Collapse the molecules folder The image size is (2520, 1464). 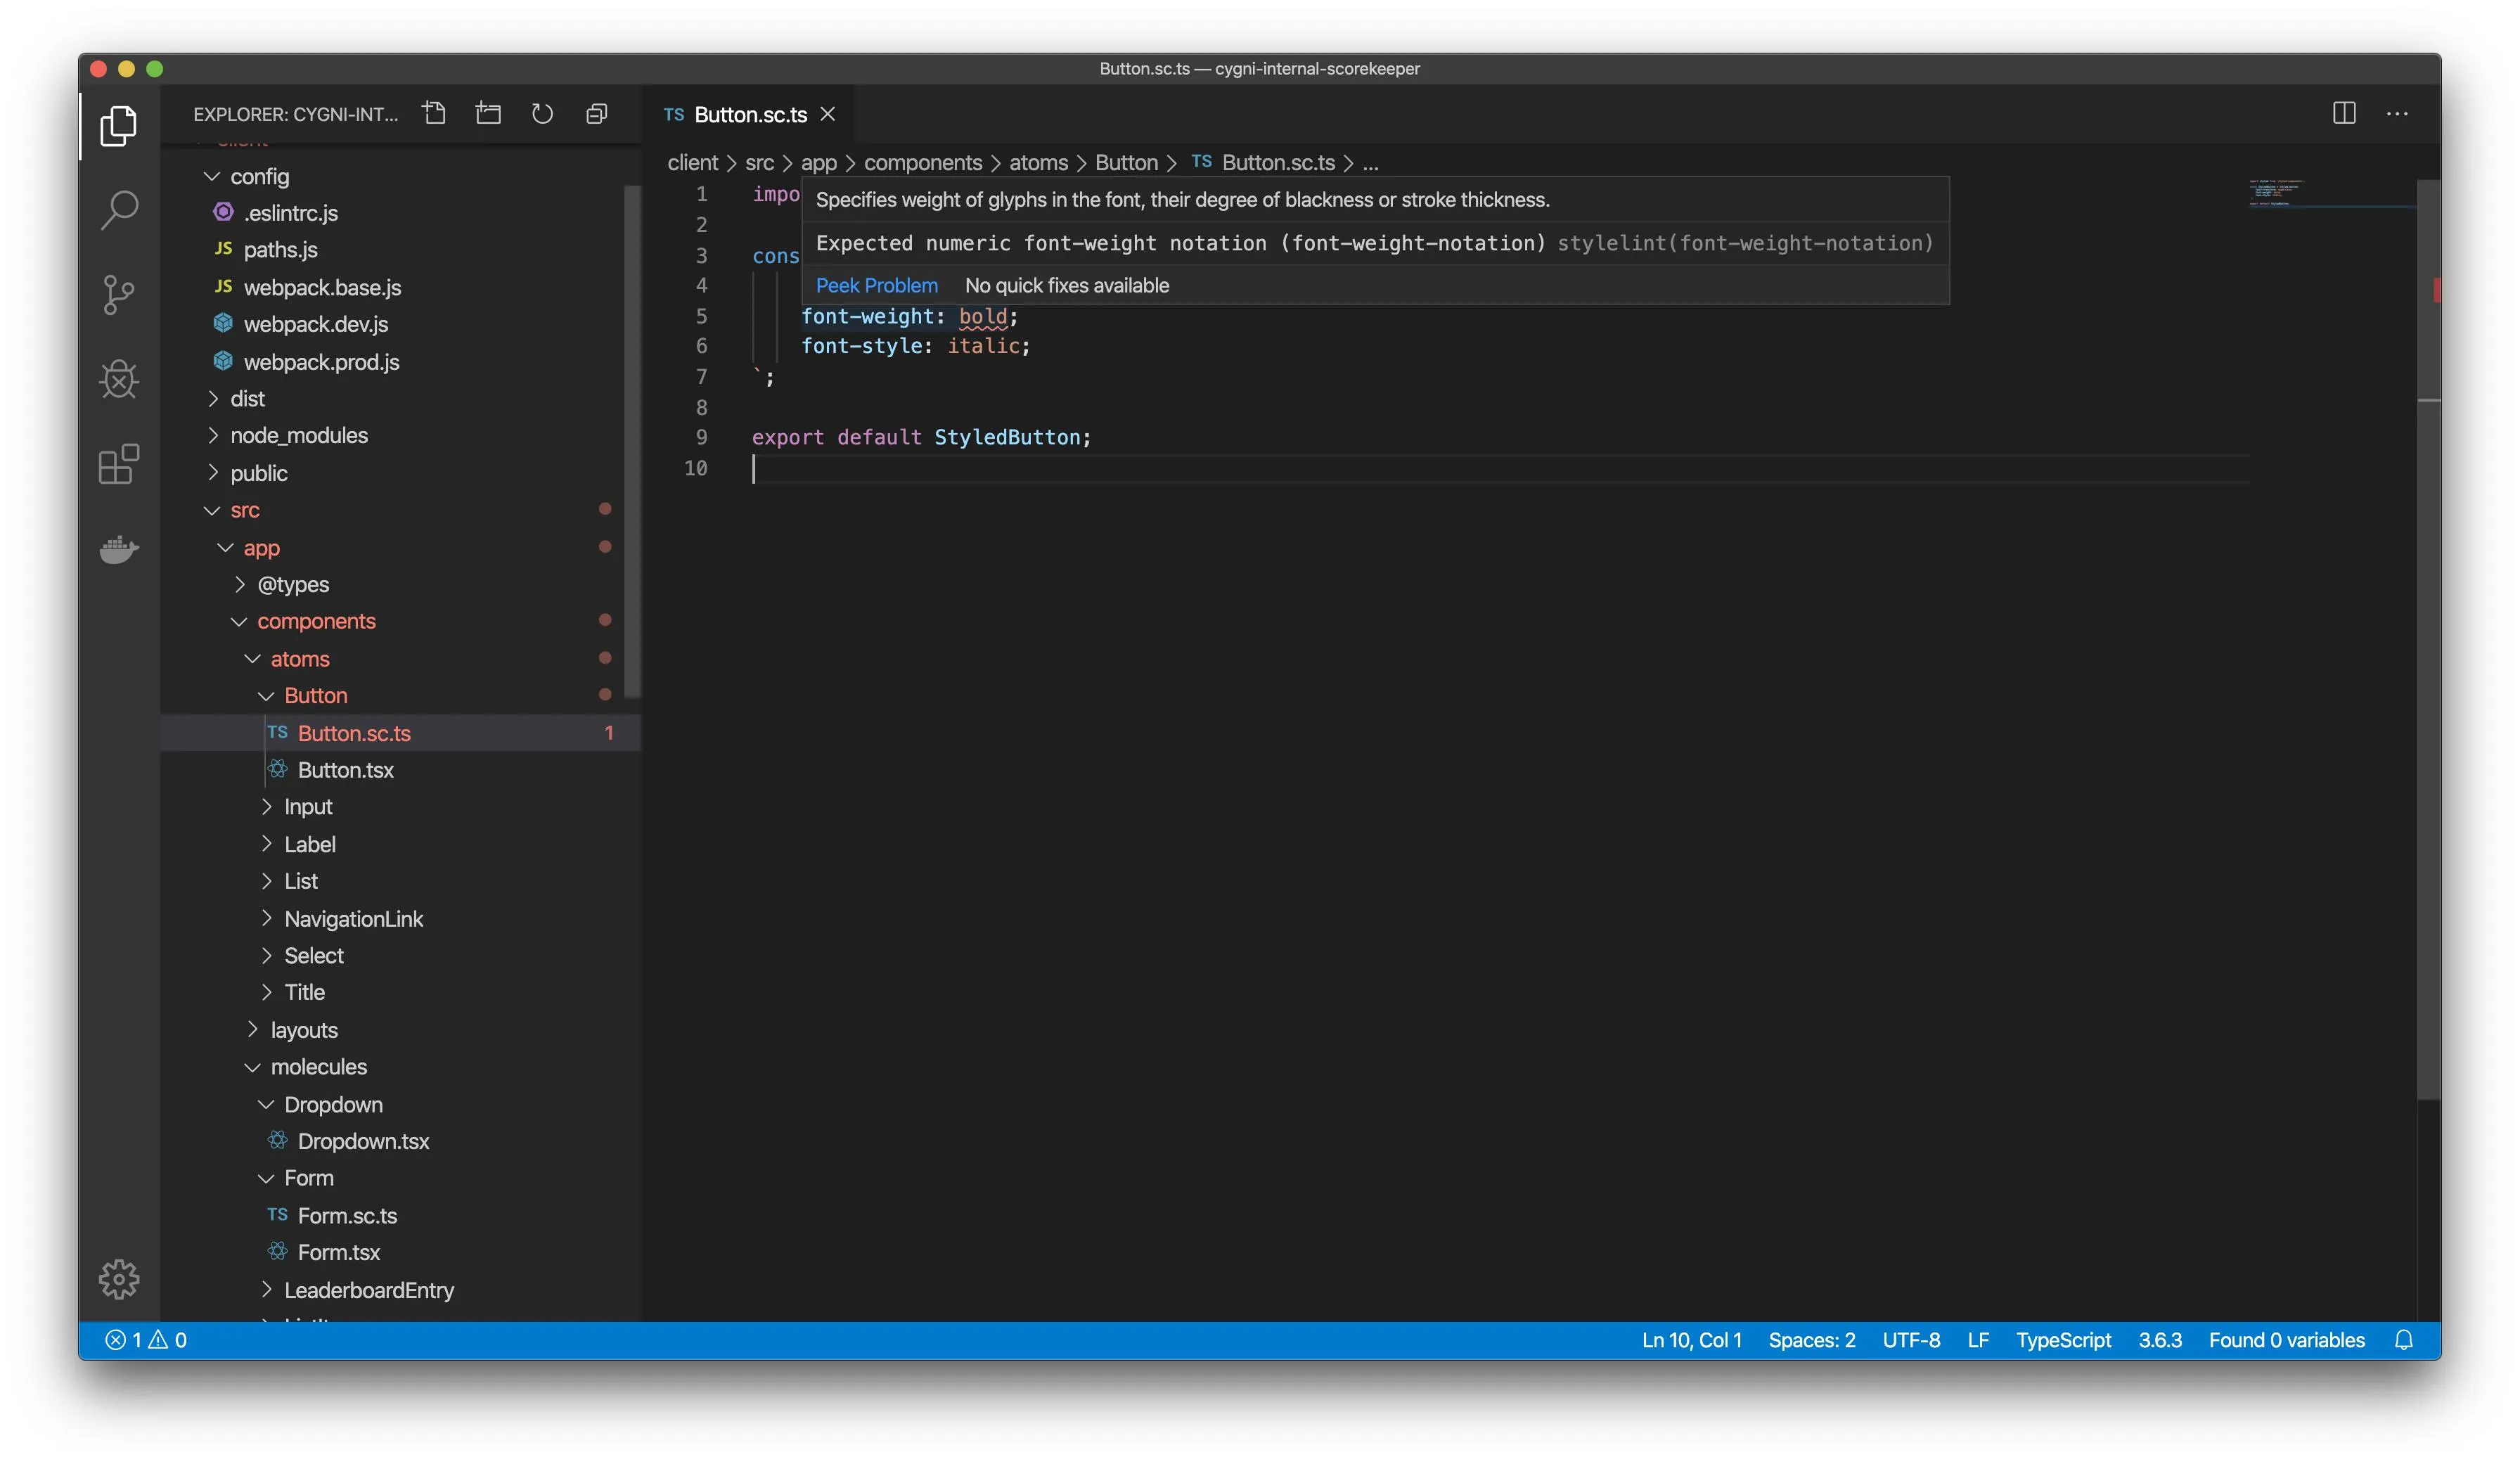318,1067
